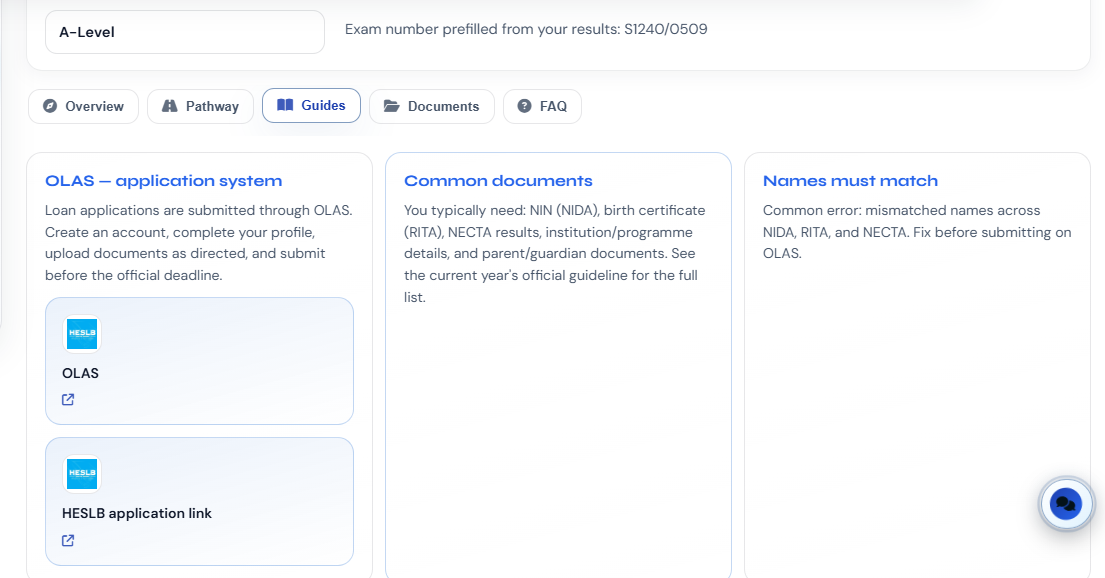Click the A-Level level field
This screenshot has width=1105, height=578.
185,32
